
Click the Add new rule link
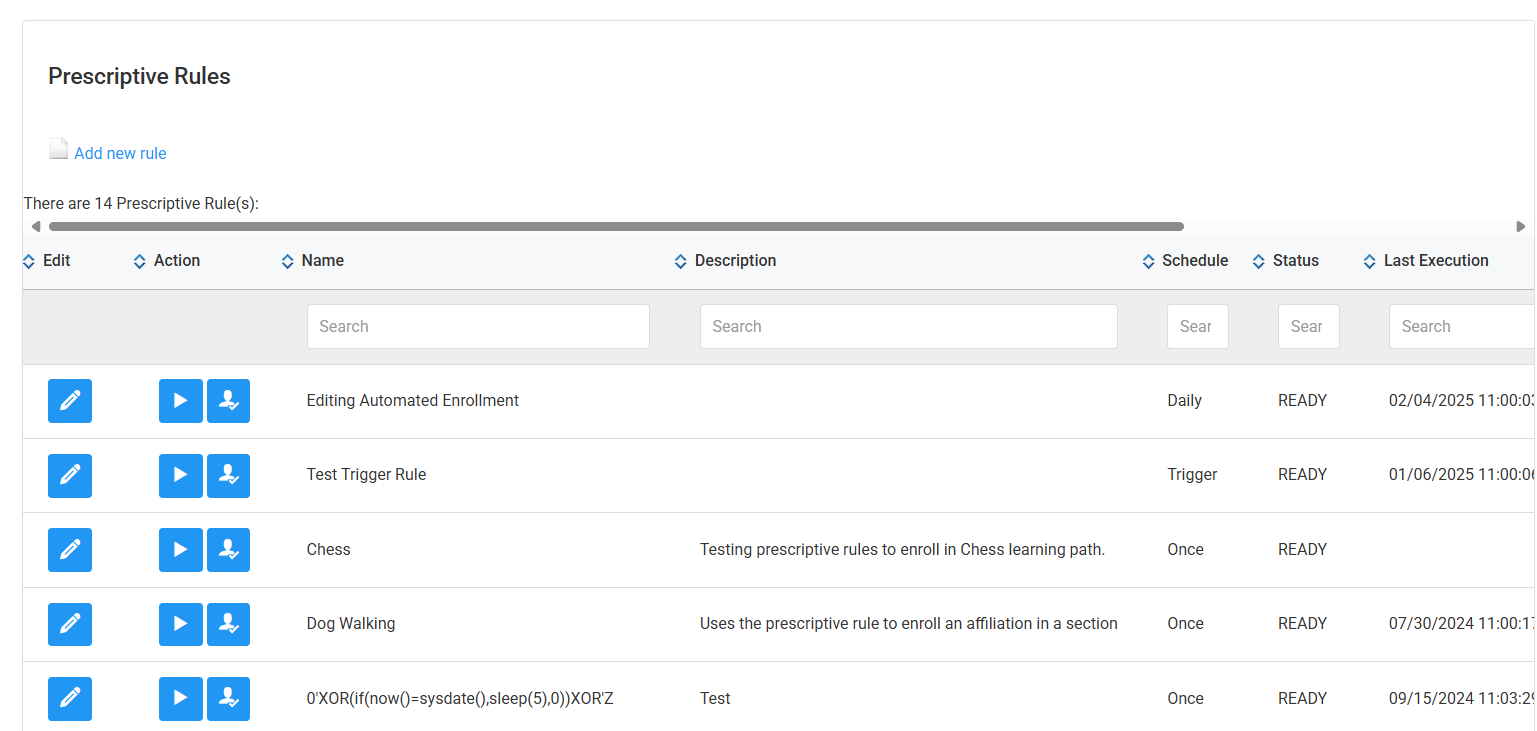[120, 153]
